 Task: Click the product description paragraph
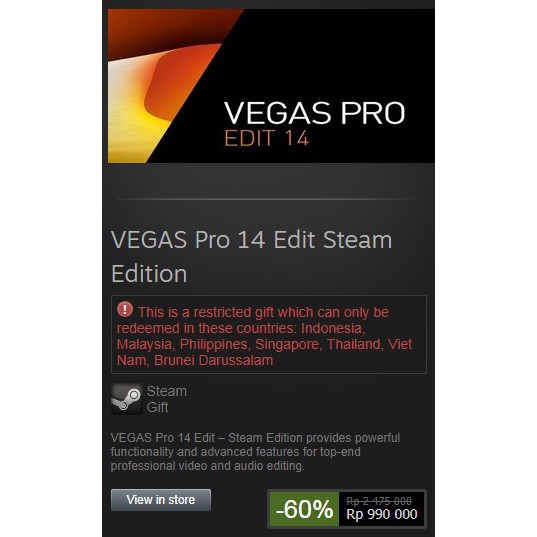(255, 452)
